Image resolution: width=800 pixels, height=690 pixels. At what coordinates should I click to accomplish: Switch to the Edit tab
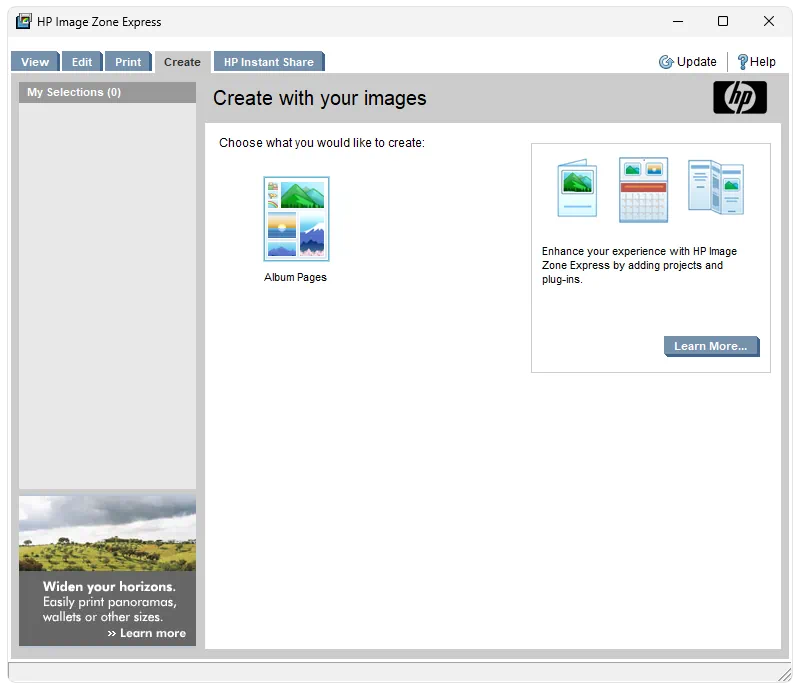pos(82,62)
